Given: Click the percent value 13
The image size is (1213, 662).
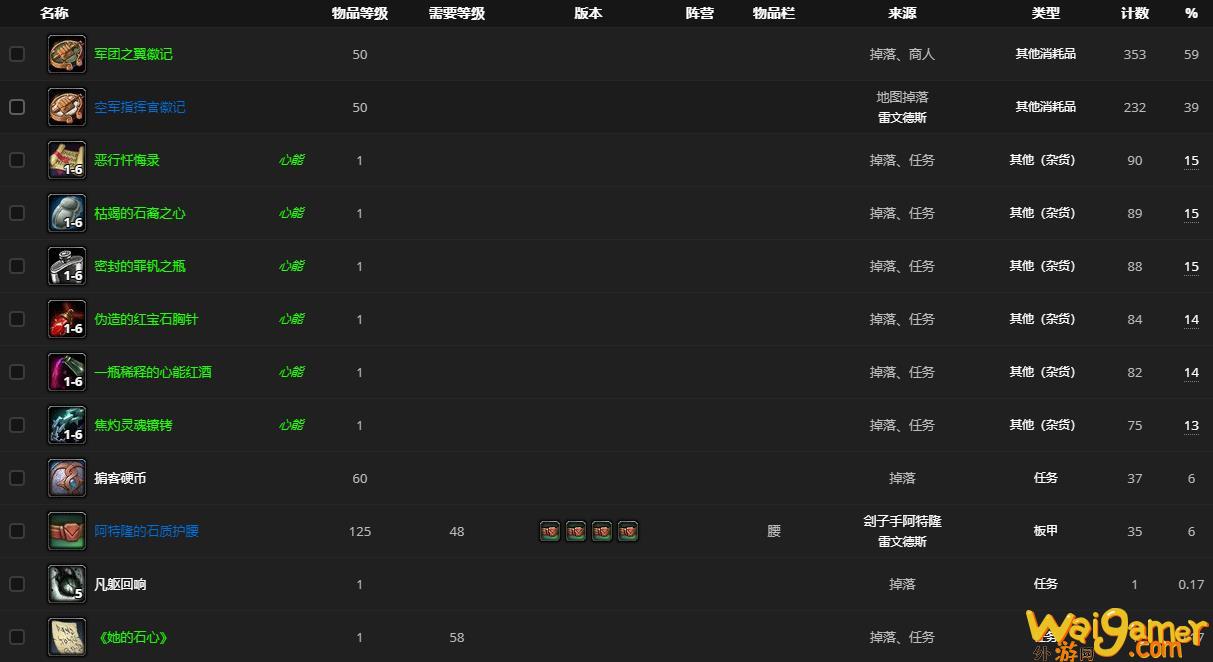Looking at the screenshot, I should point(1191,425).
